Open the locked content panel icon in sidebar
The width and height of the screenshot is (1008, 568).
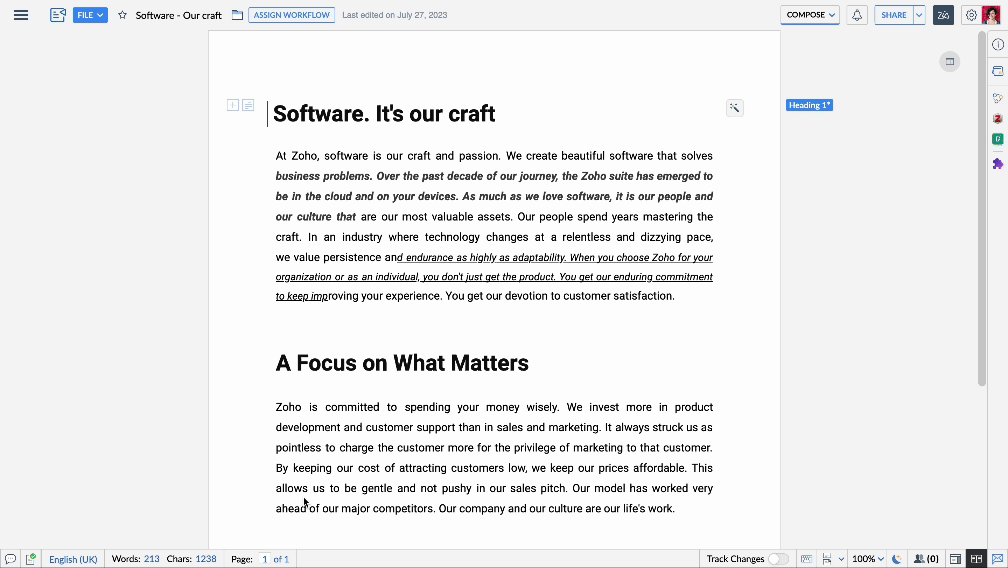(998, 71)
